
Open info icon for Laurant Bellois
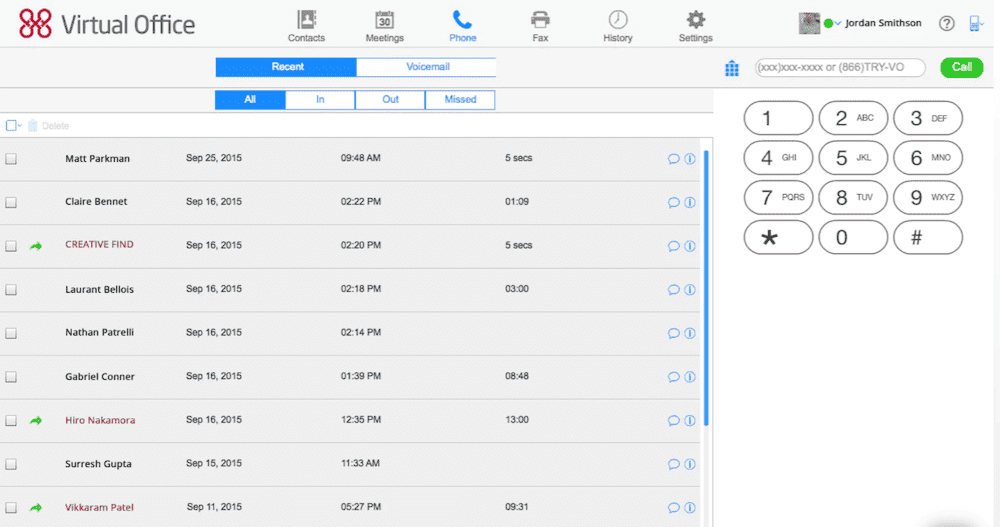point(690,290)
